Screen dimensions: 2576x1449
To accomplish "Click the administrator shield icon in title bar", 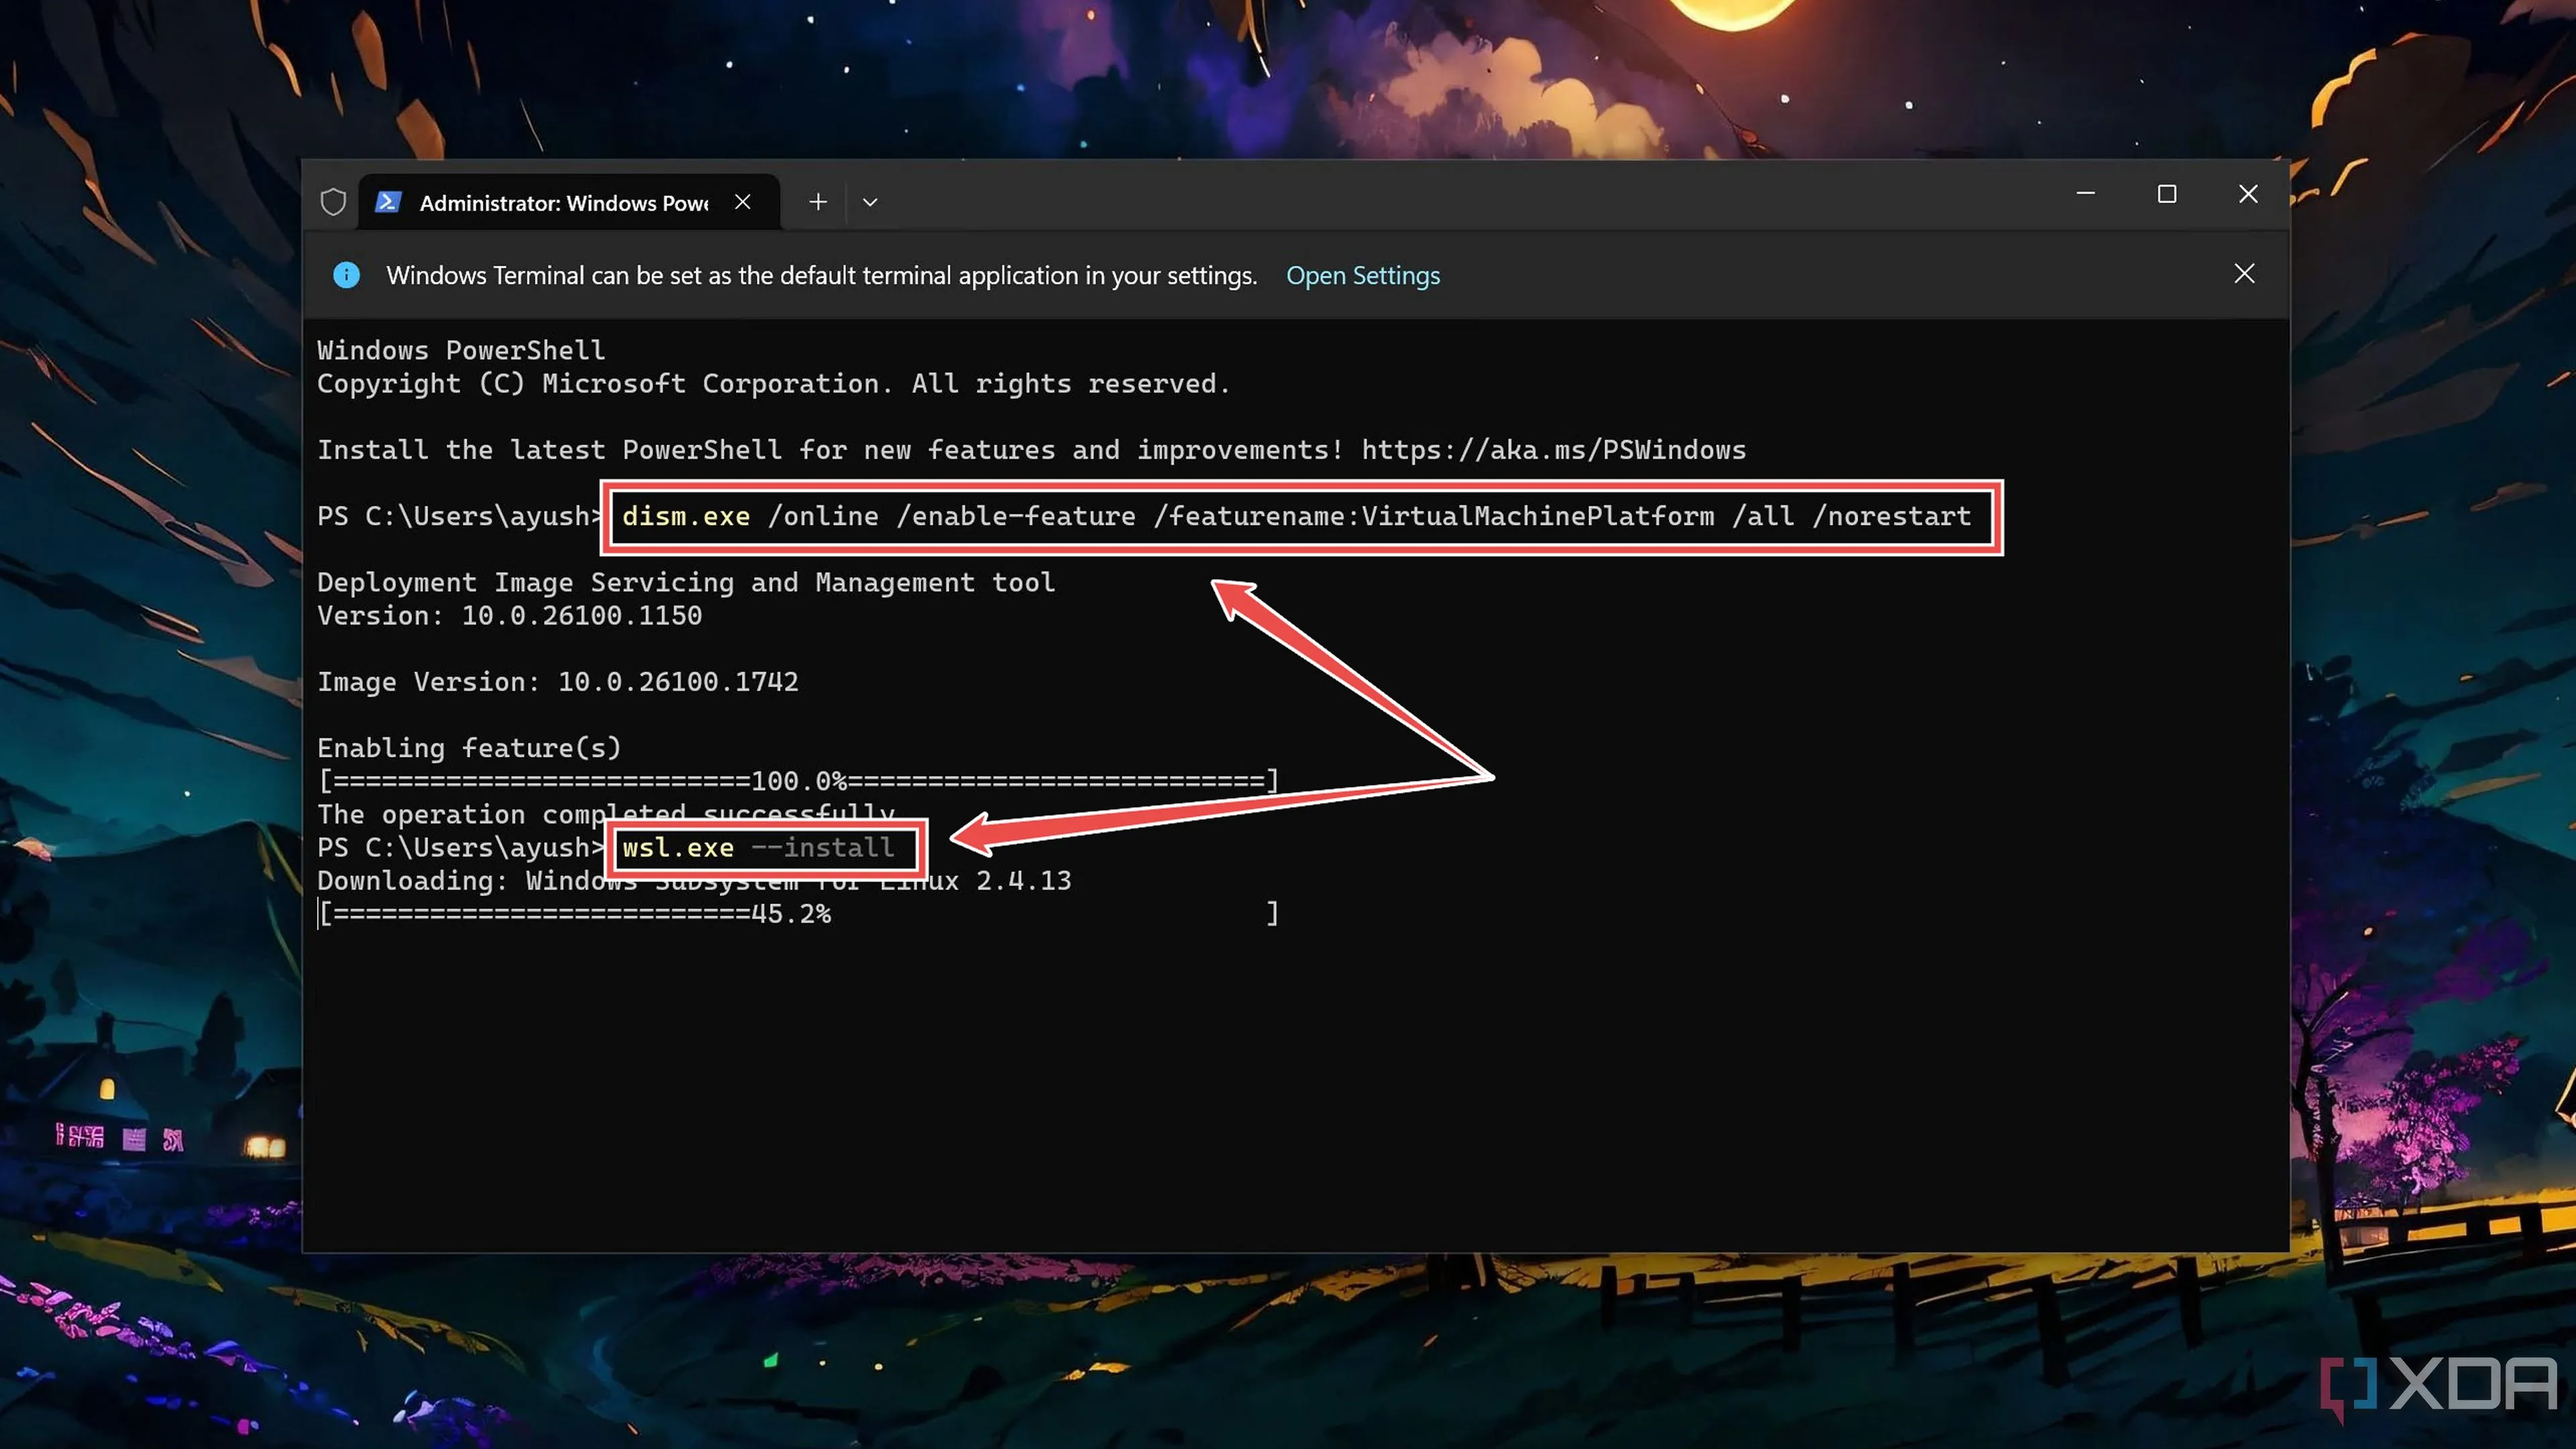I will click(333, 202).
